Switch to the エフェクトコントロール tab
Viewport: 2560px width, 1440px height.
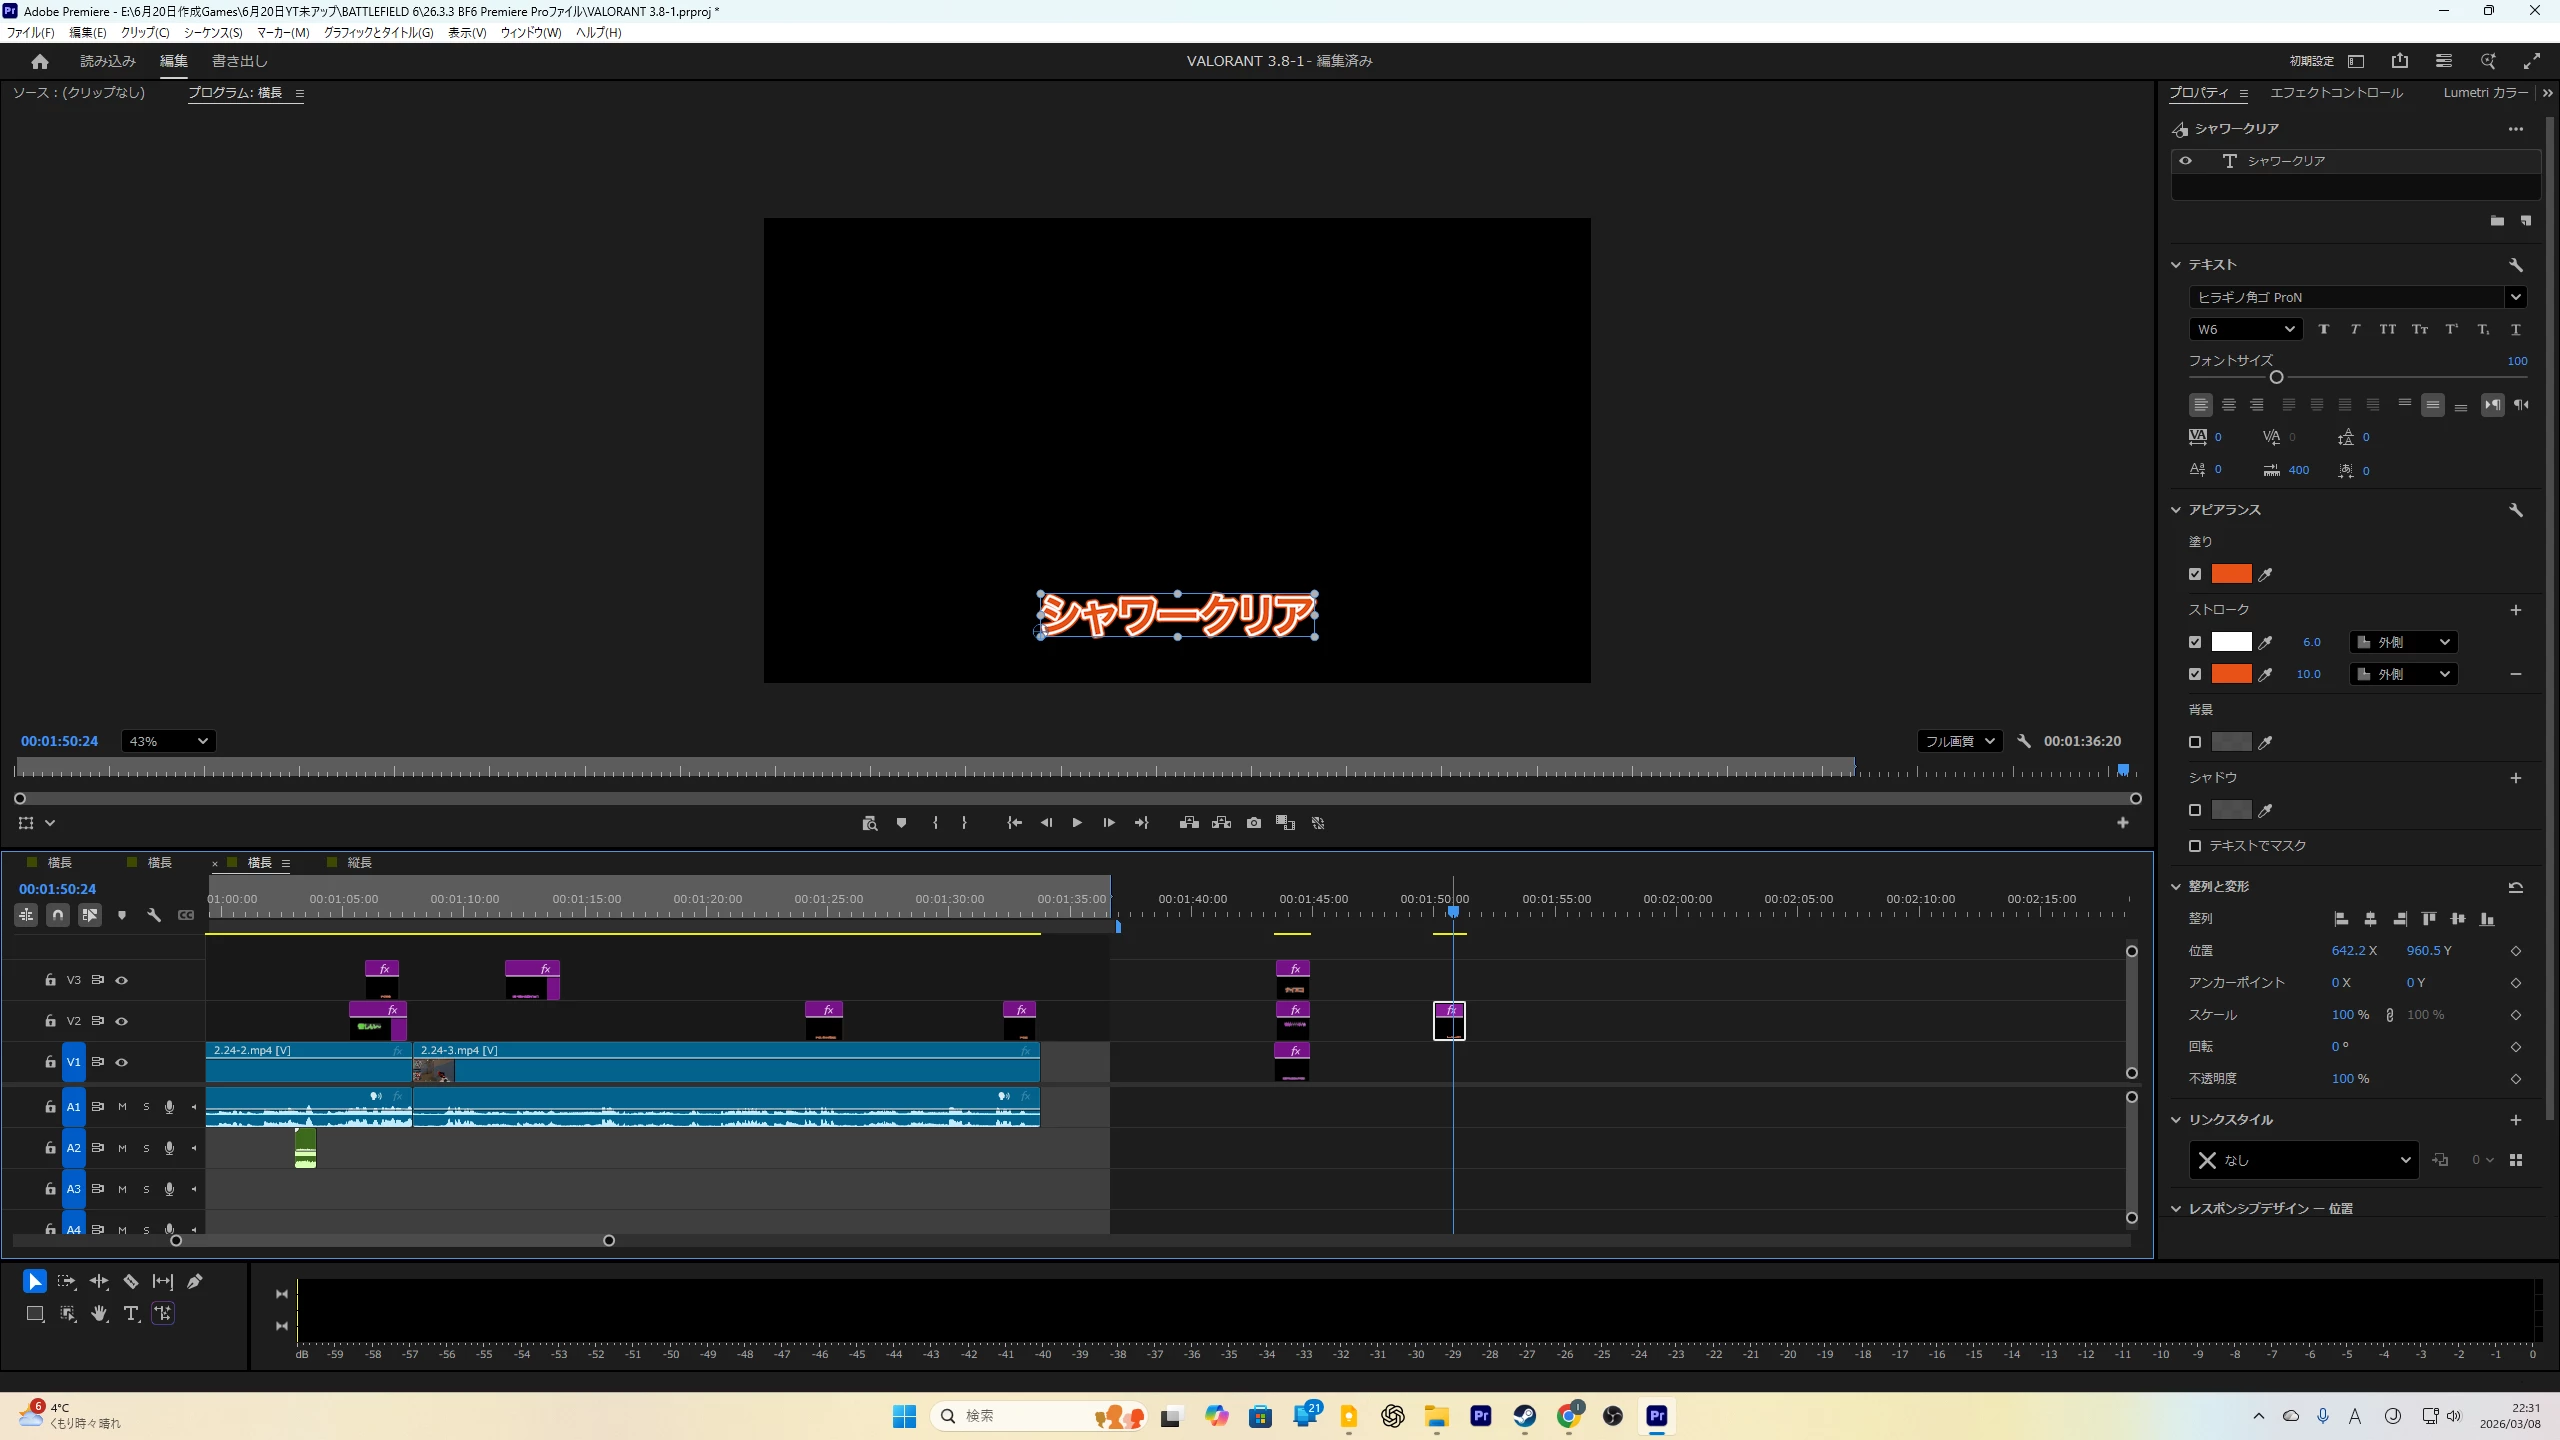tap(2336, 93)
